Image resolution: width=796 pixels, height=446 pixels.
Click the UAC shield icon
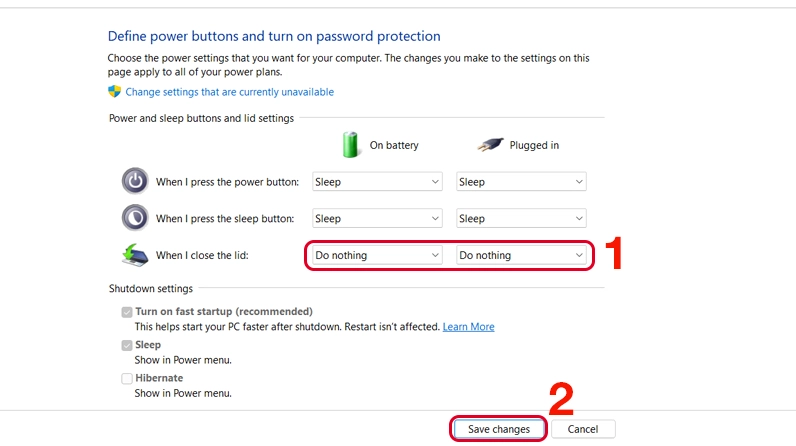(x=114, y=92)
